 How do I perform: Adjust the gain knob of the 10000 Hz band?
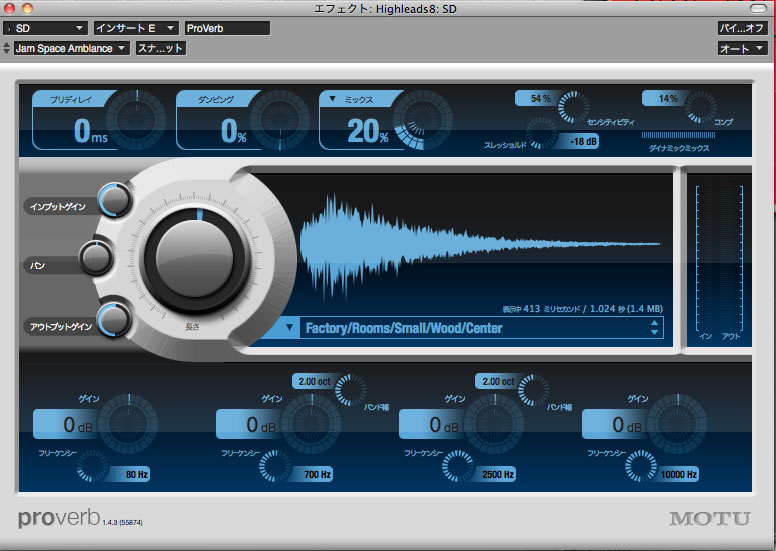click(x=678, y=424)
